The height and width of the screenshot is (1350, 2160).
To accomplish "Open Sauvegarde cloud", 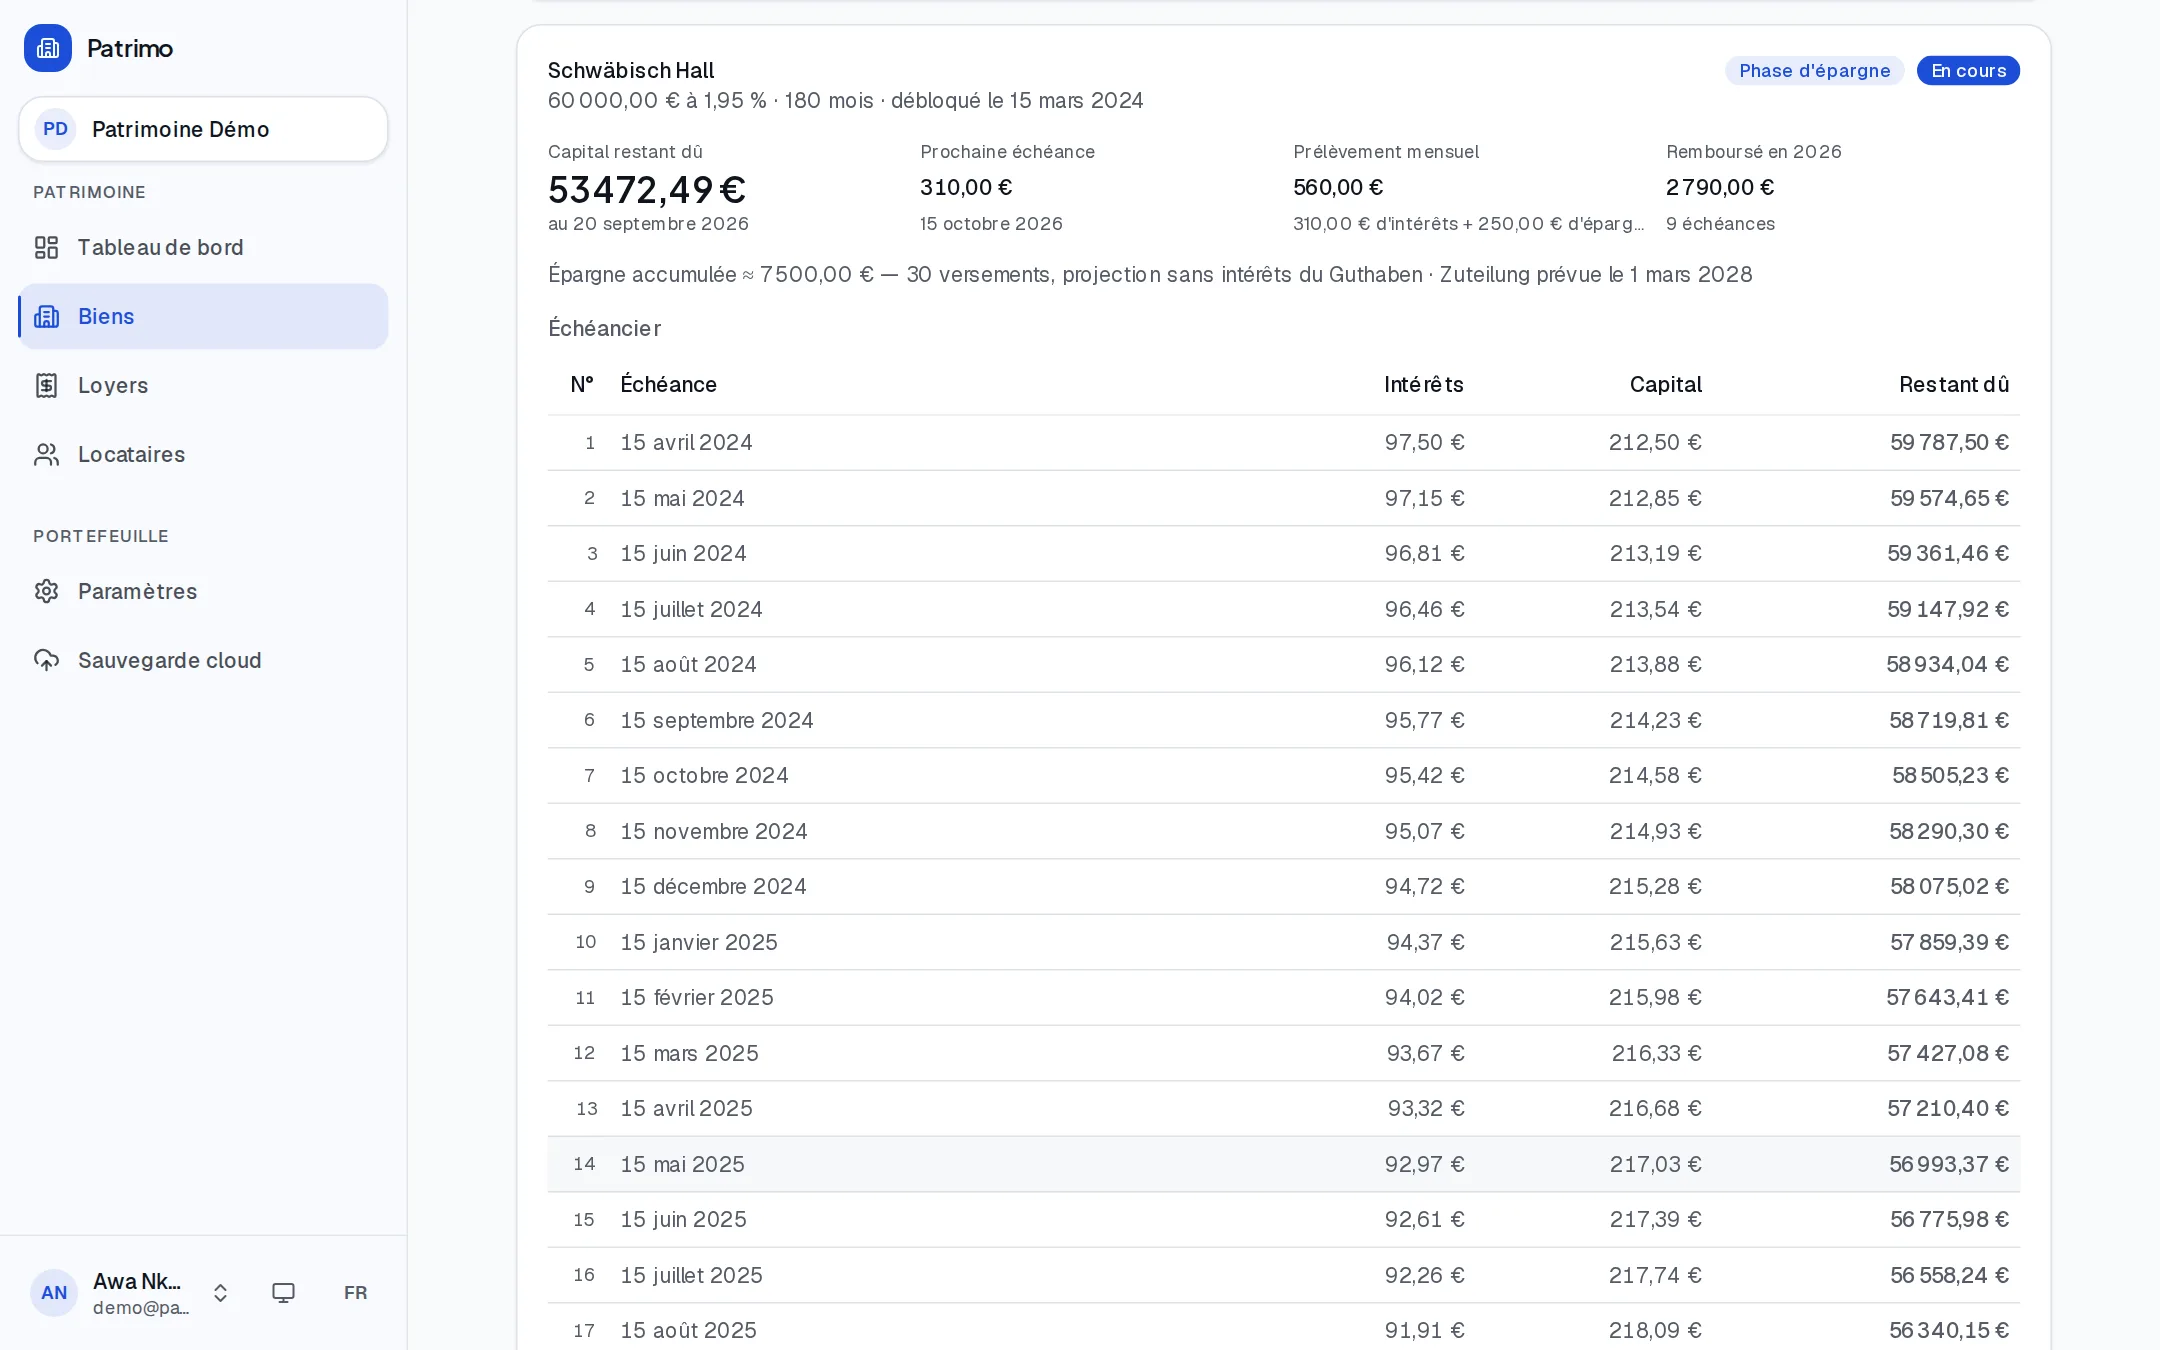I will 203,660.
